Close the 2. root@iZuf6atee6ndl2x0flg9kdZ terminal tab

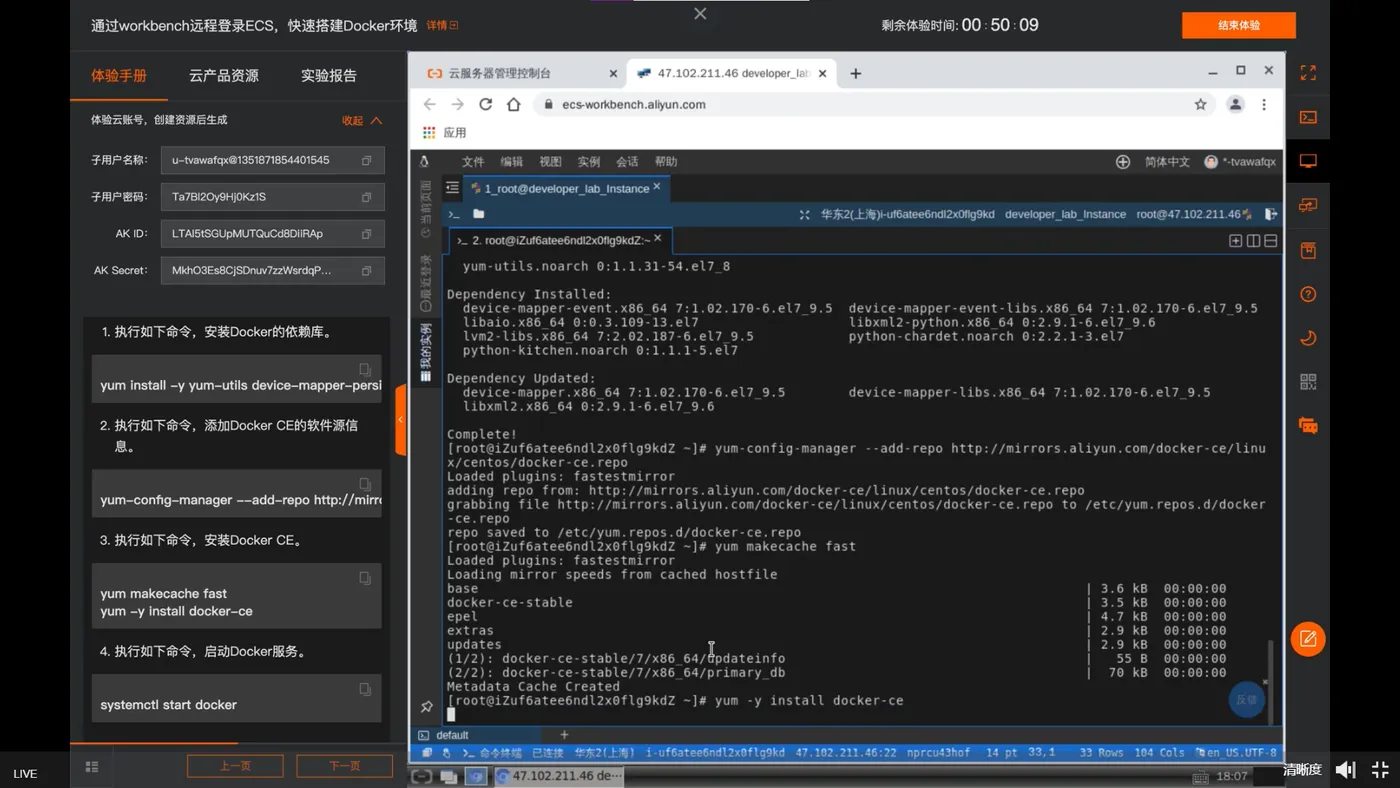657,239
